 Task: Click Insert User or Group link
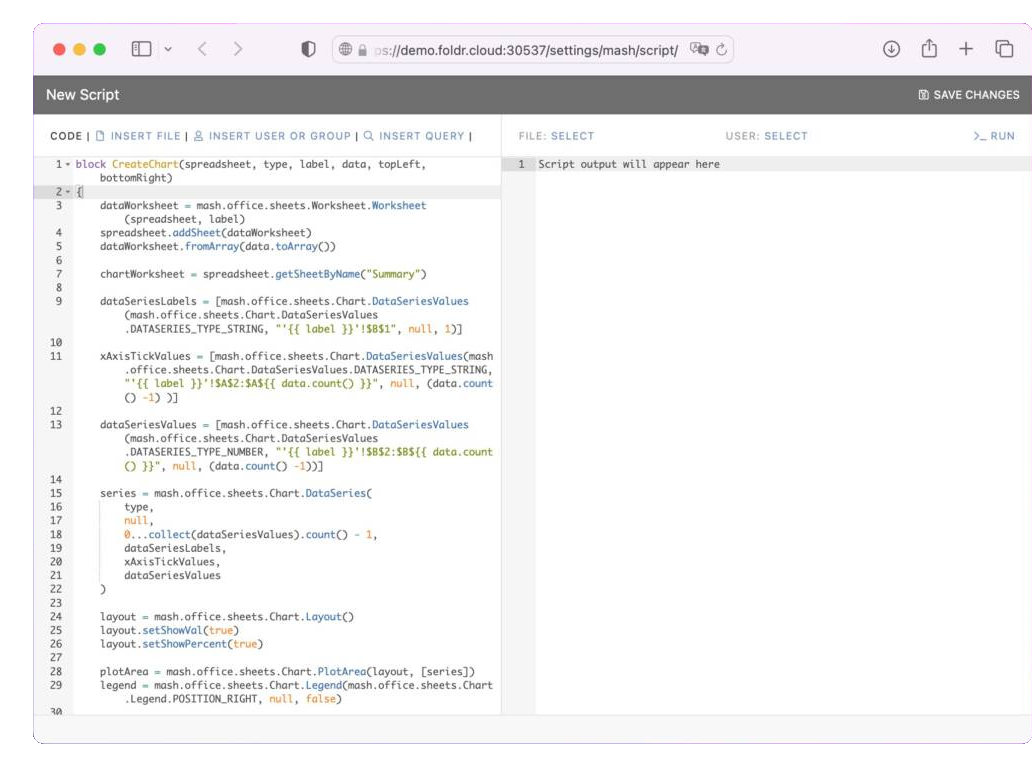pyautogui.click(x=280, y=136)
